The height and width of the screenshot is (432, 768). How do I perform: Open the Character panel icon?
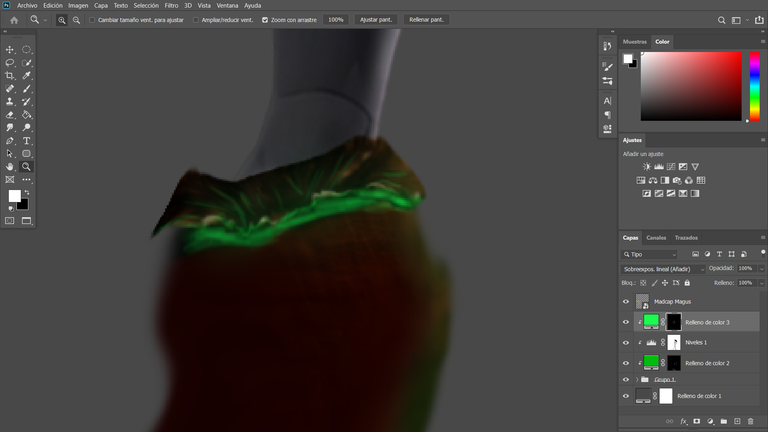click(607, 101)
